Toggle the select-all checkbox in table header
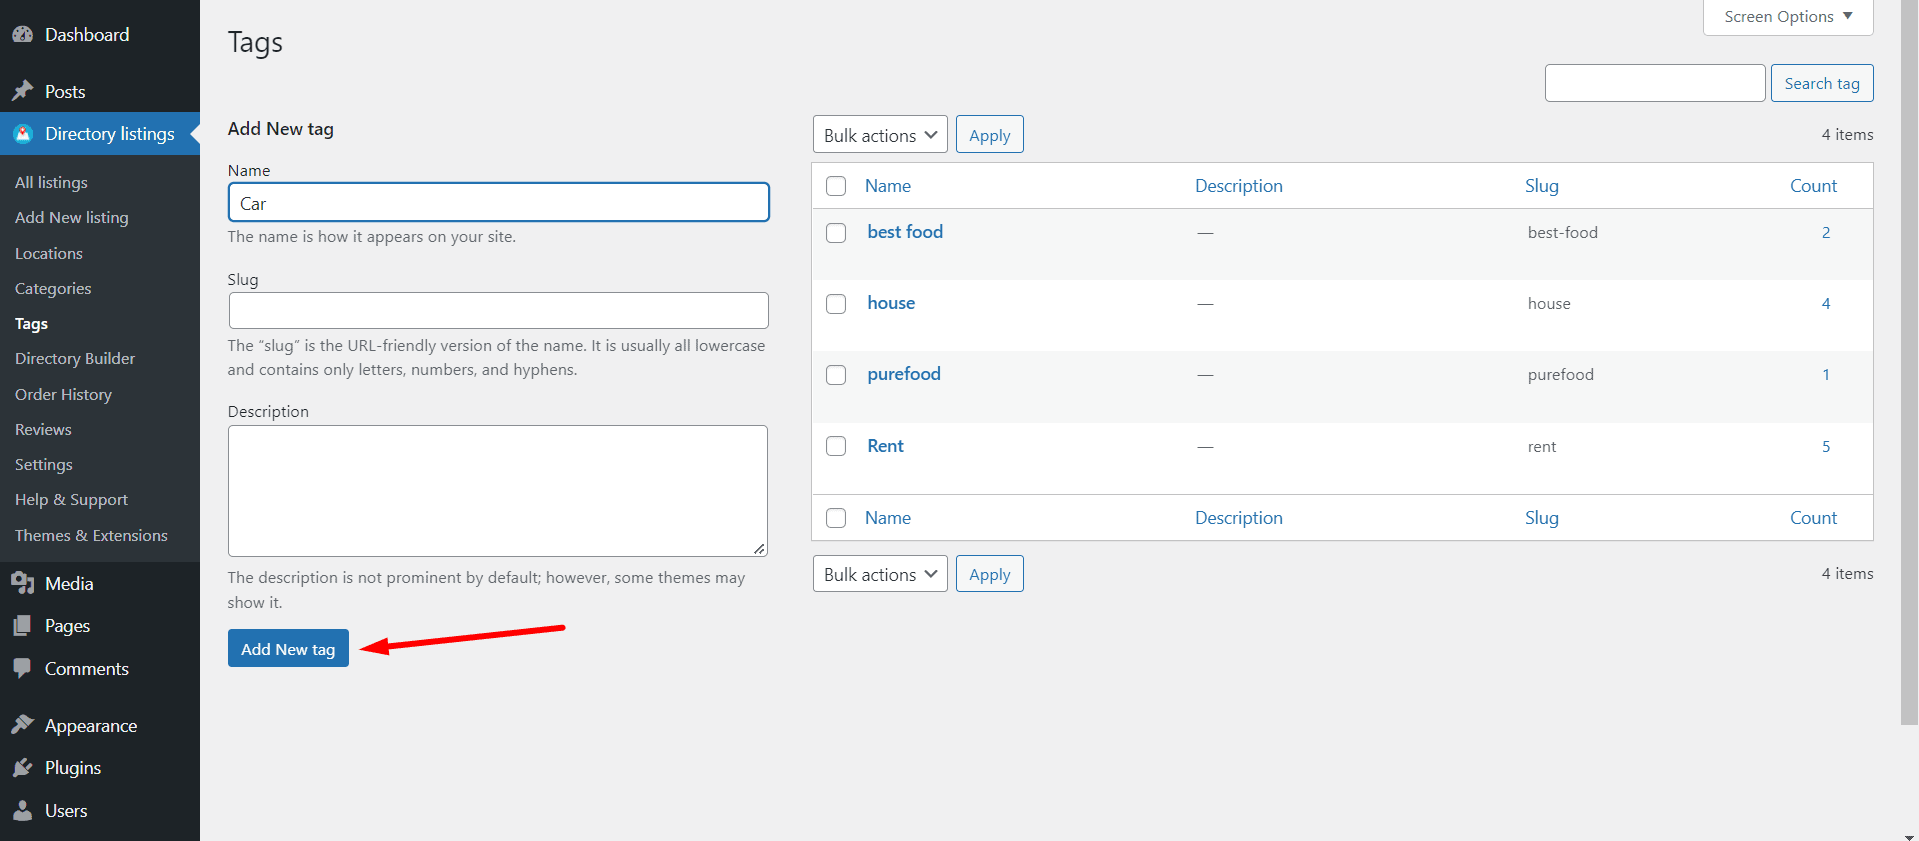 coord(836,186)
